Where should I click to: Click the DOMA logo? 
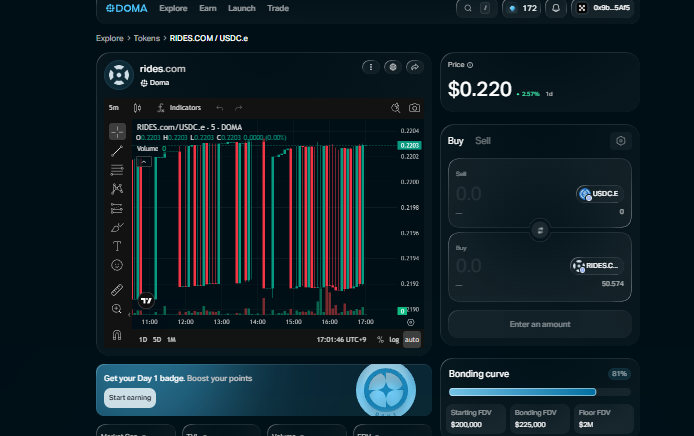127,8
